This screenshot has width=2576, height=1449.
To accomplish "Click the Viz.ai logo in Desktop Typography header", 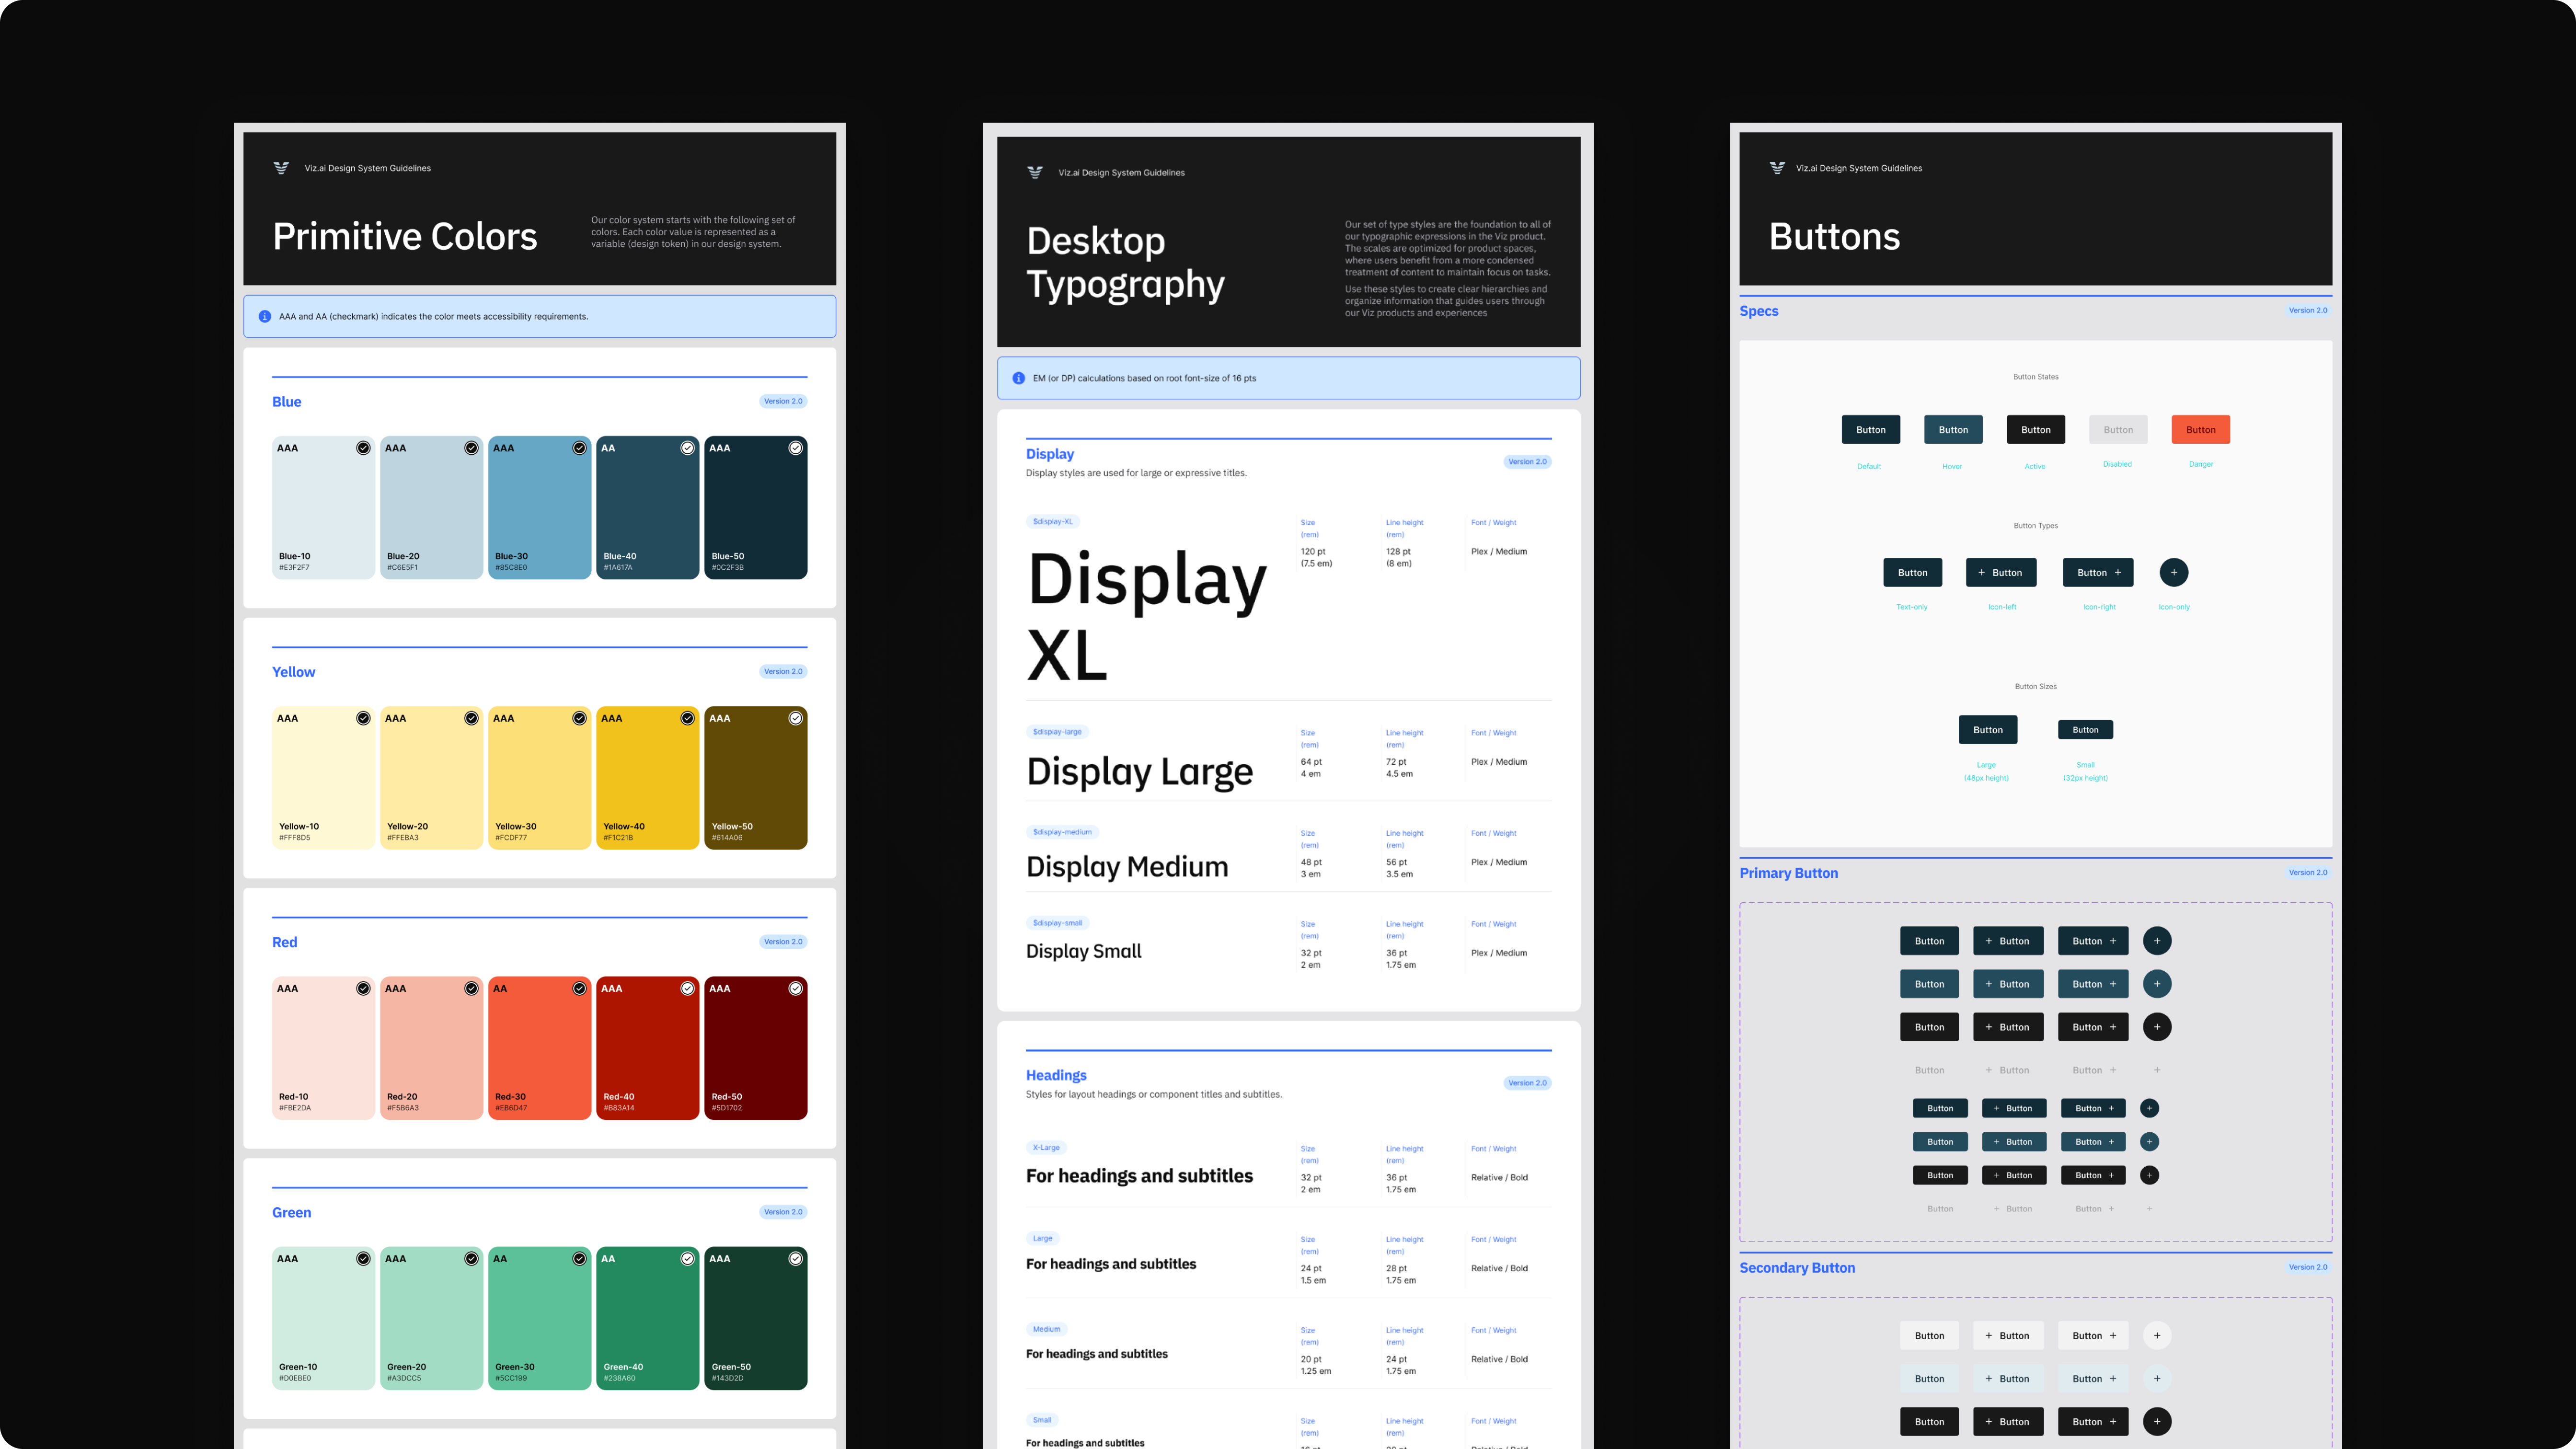I will tap(1035, 172).
